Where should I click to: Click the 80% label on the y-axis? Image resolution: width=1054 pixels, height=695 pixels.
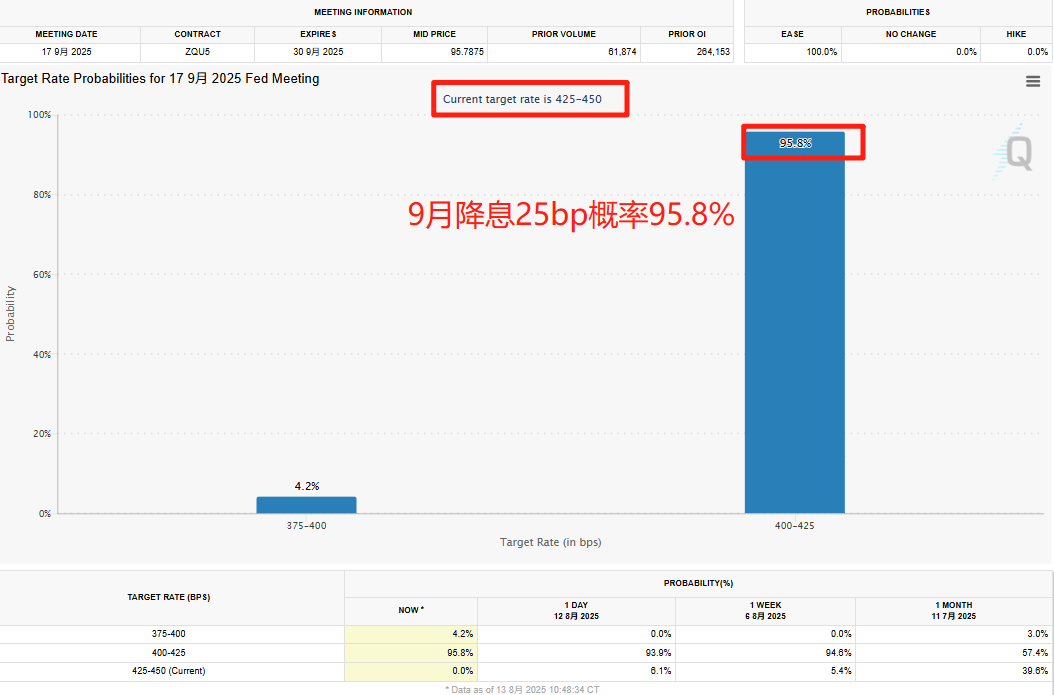42,195
